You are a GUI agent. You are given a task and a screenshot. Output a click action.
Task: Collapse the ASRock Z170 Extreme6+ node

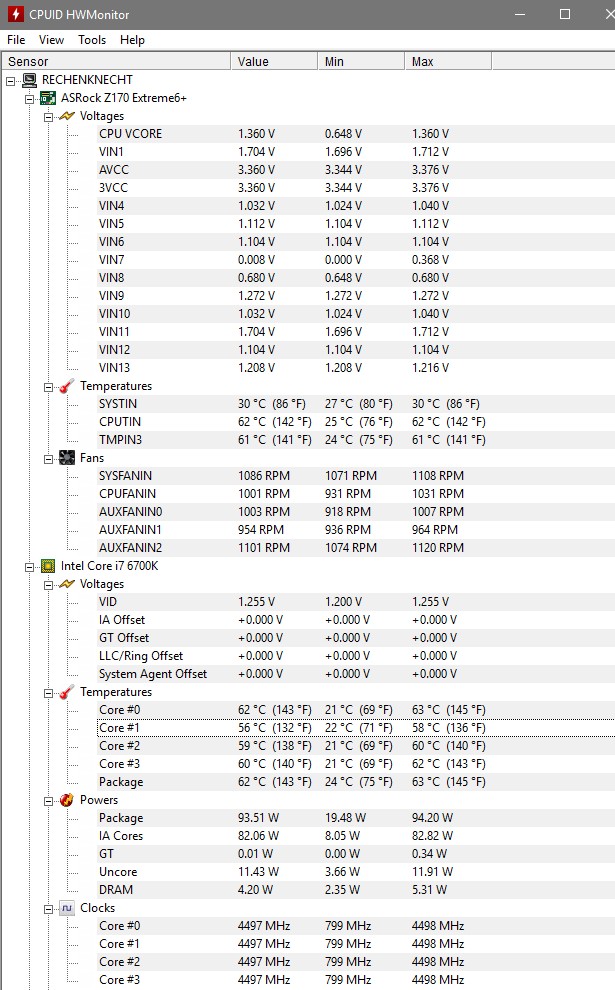click(29, 99)
